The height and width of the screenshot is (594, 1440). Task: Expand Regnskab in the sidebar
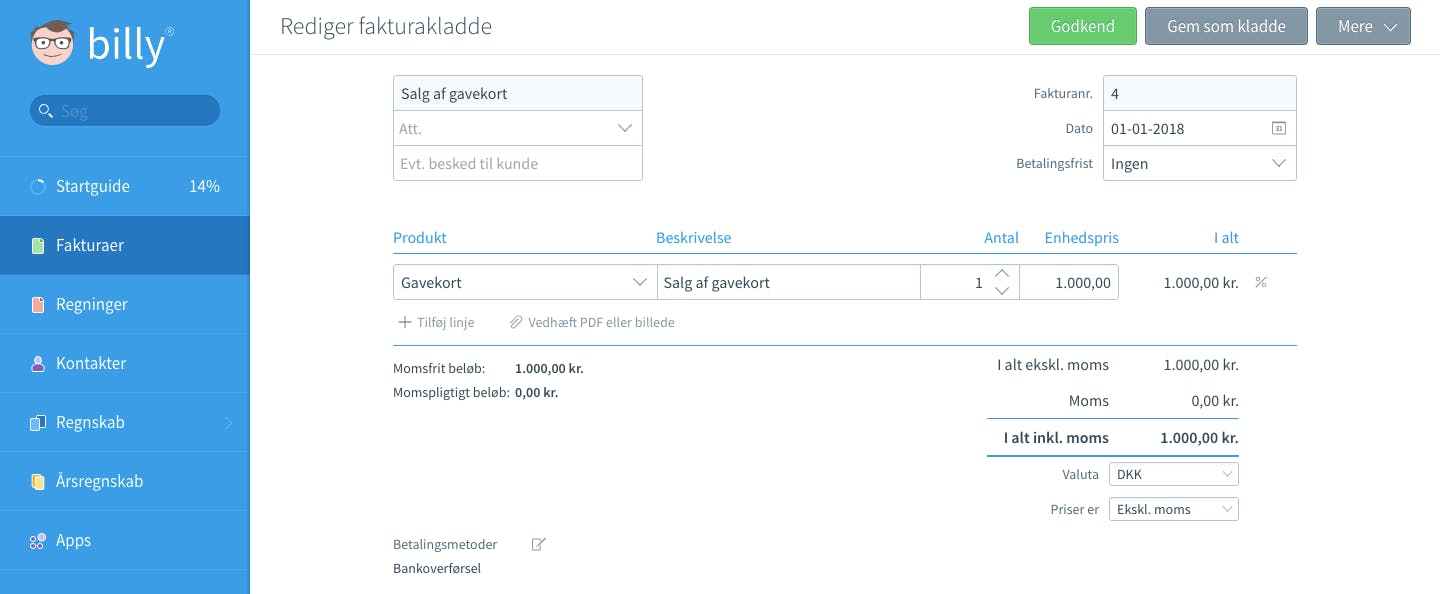[125, 422]
